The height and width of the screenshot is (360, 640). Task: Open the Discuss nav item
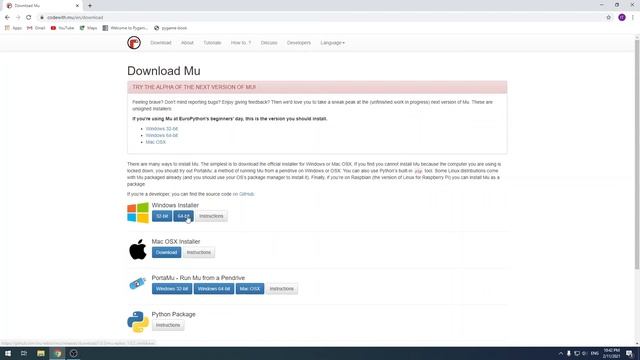click(269, 43)
